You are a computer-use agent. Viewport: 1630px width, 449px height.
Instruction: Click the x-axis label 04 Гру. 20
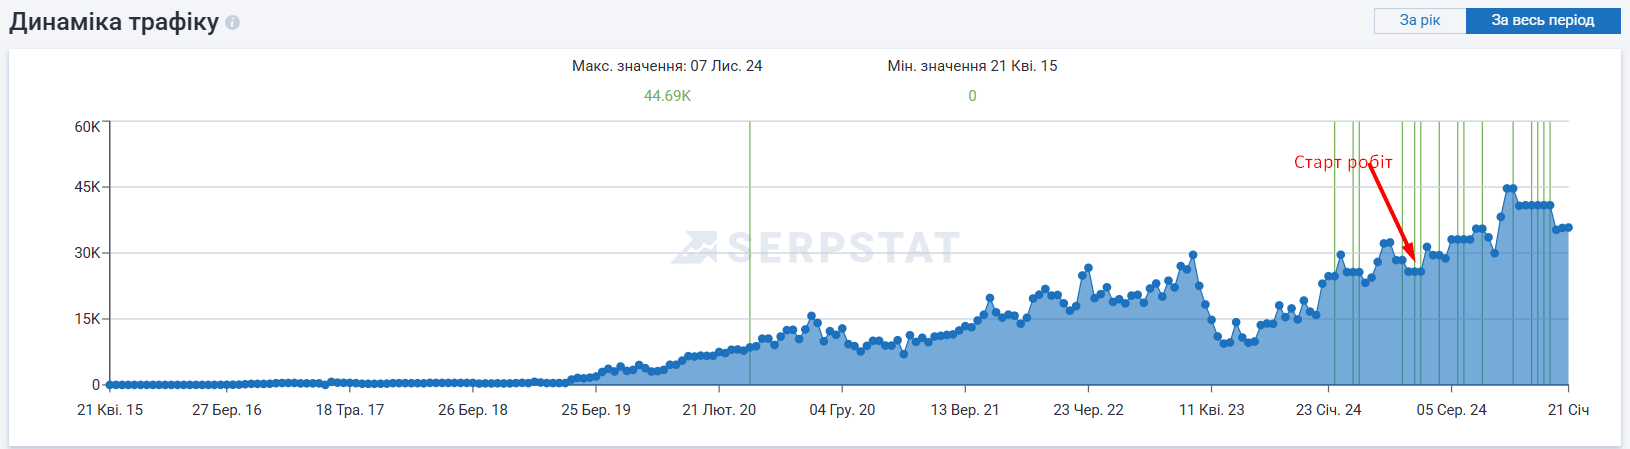click(x=842, y=410)
